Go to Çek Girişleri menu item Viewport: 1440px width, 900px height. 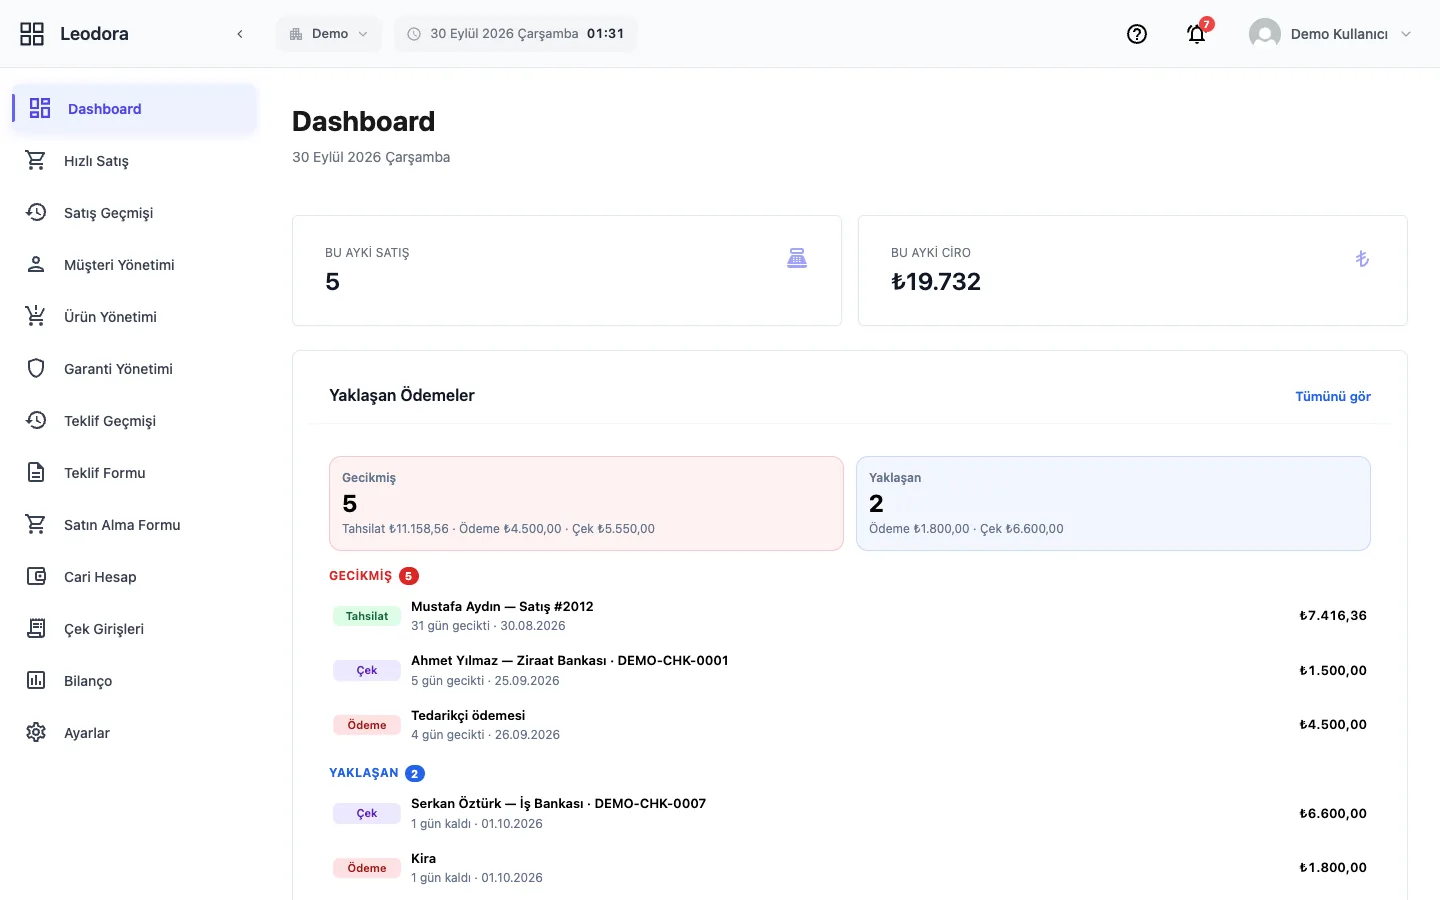click(134, 629)
